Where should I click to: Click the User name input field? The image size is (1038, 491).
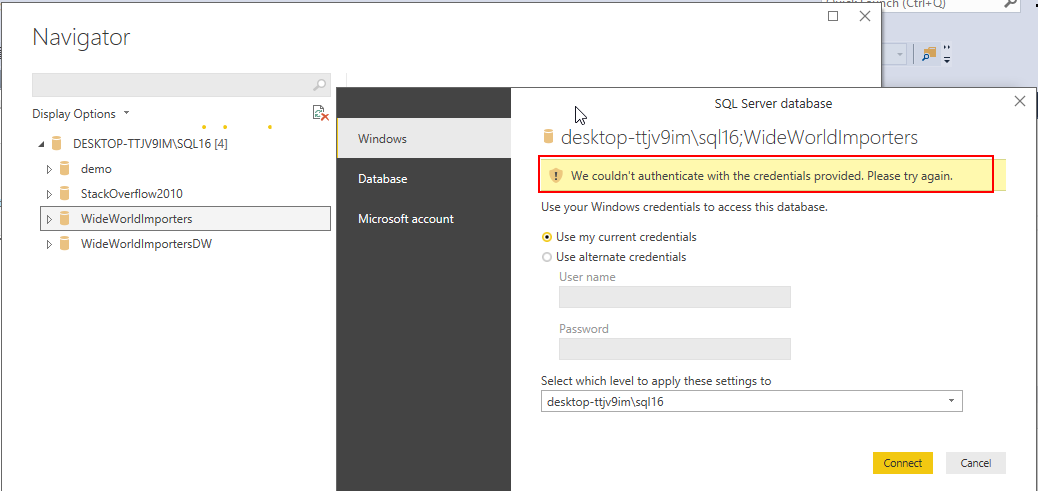tap(675, 297)
